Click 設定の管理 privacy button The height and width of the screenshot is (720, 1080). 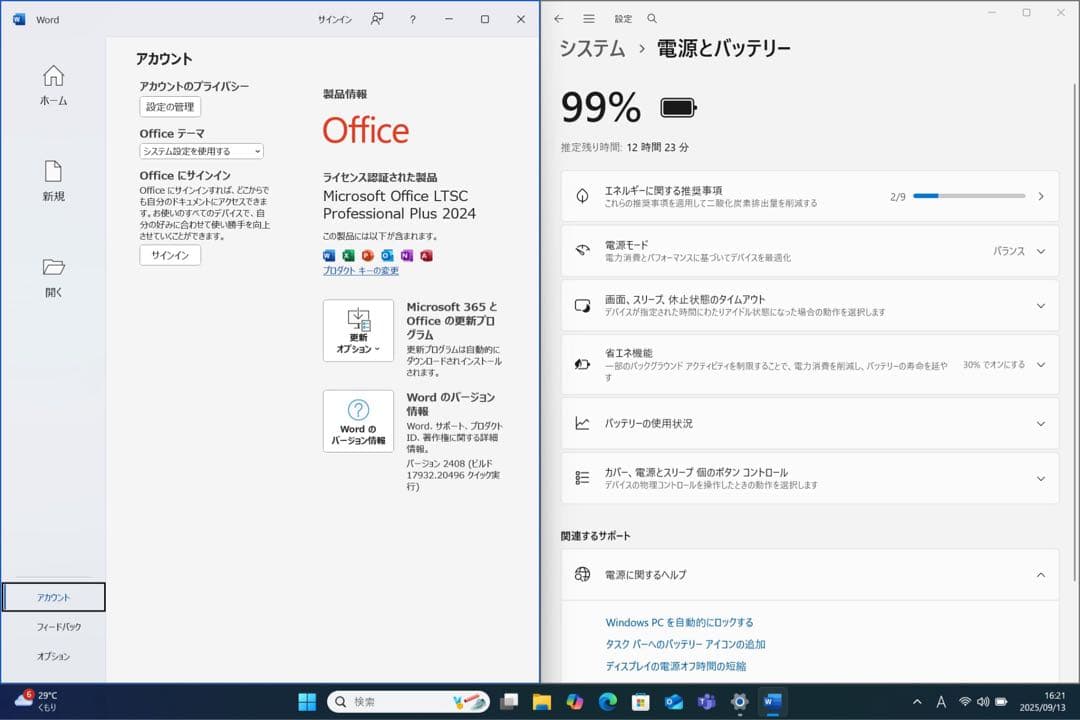(170, 107)
